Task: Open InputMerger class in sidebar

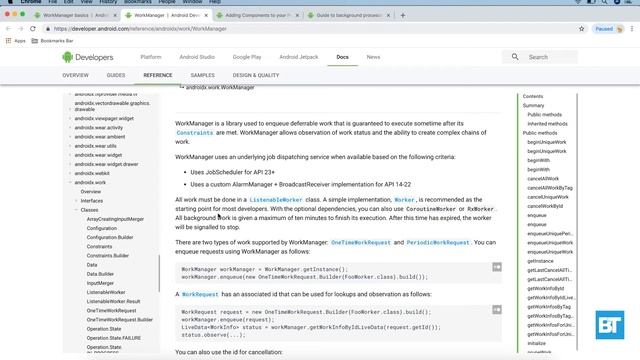Action: [x=100, y=283]
